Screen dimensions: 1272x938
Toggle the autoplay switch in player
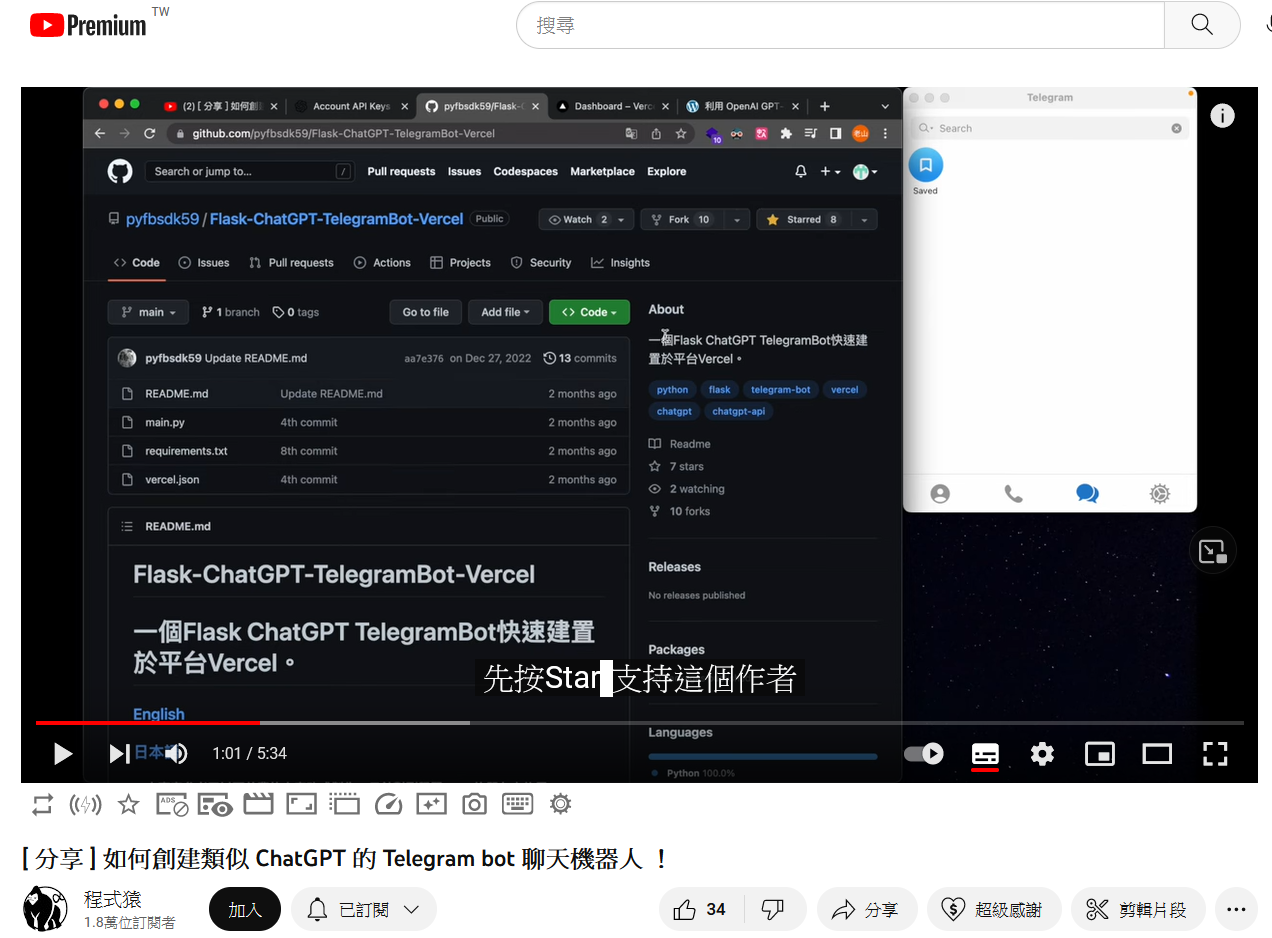click(924, 753)
